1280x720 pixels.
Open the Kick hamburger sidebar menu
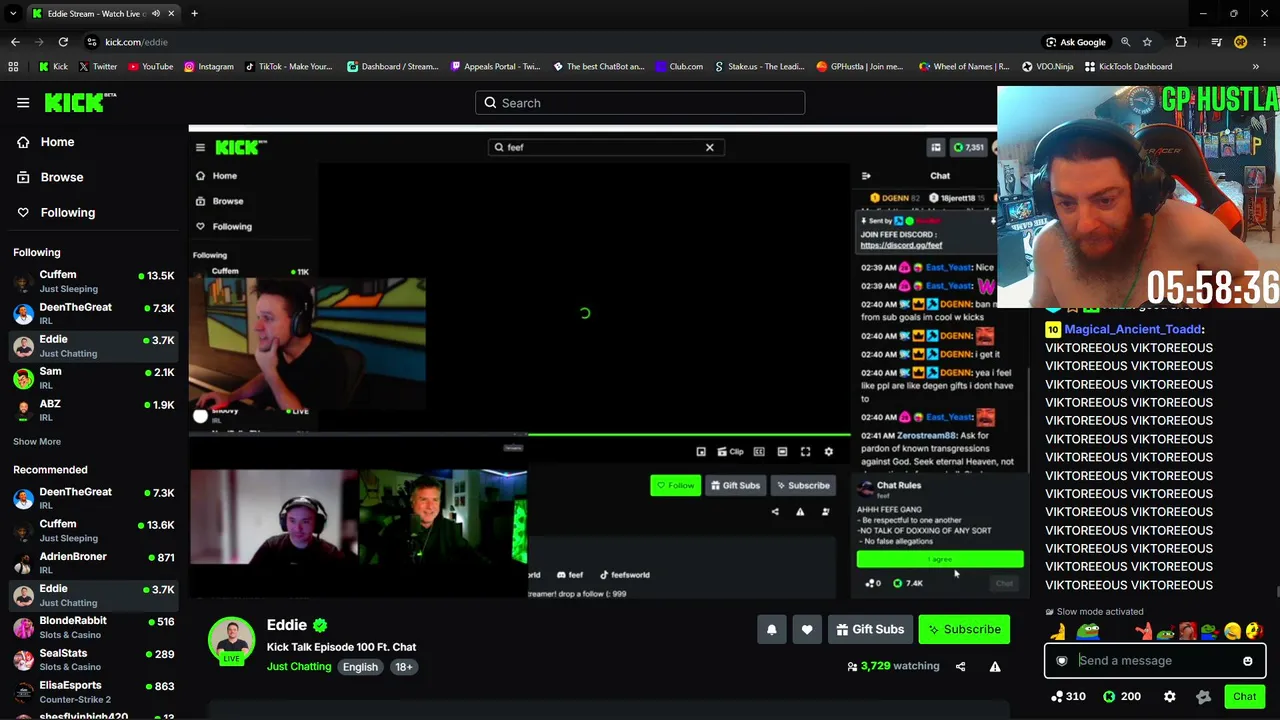click(x=23, y=103)
